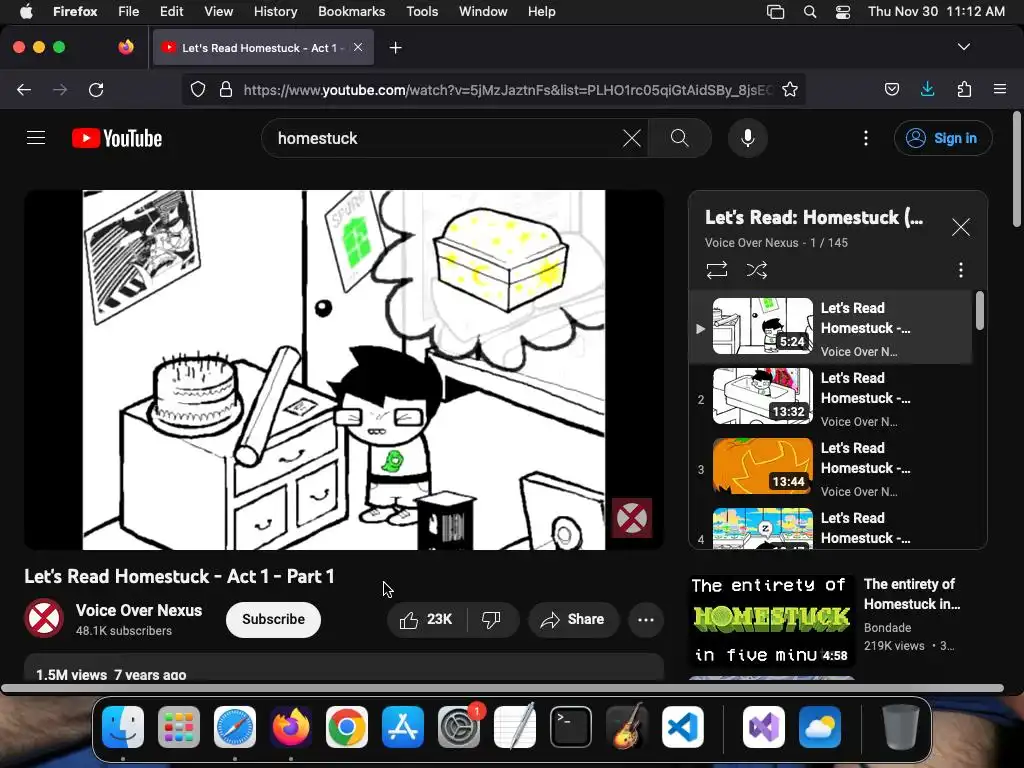1024x768 pixels.
Task: Open more actions menu beside Share
Action: [645, 619]
